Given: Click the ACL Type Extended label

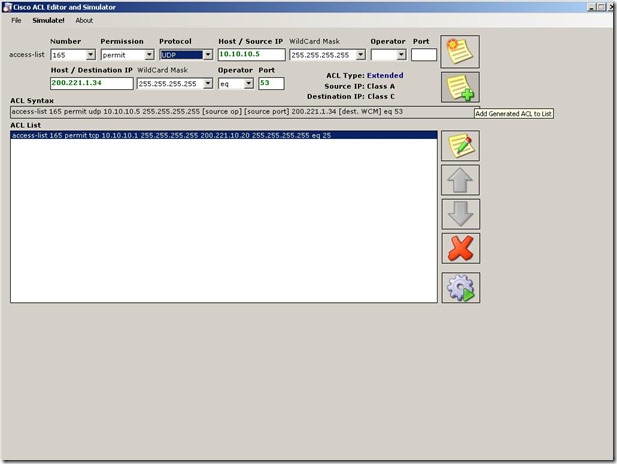Looking at the screenshot, I should coord(364,76).
